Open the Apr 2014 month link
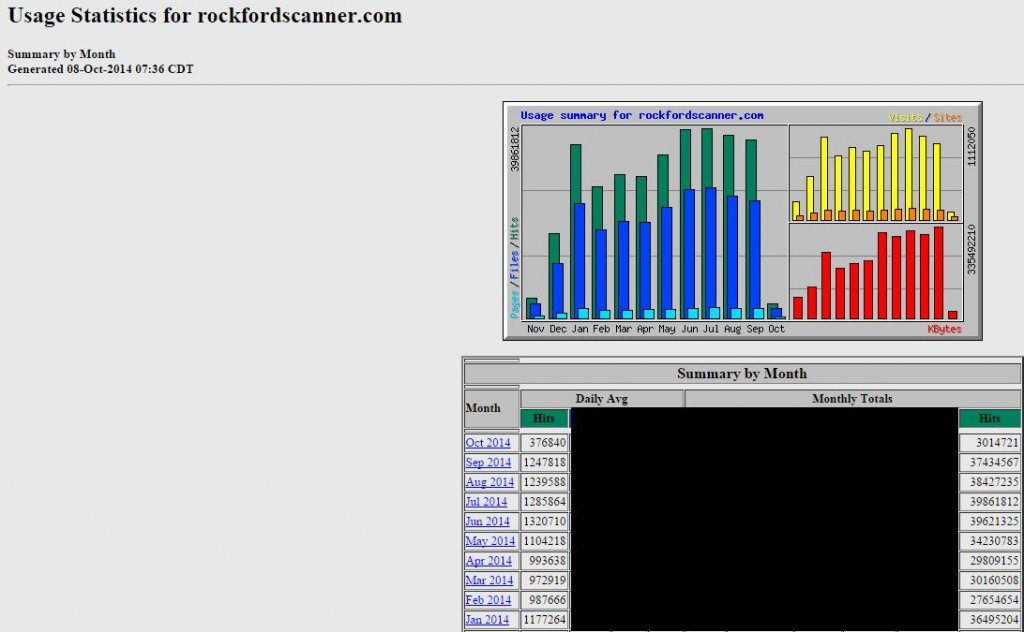This screenshot has width=1024, height=632. click(x=488, y=560)
